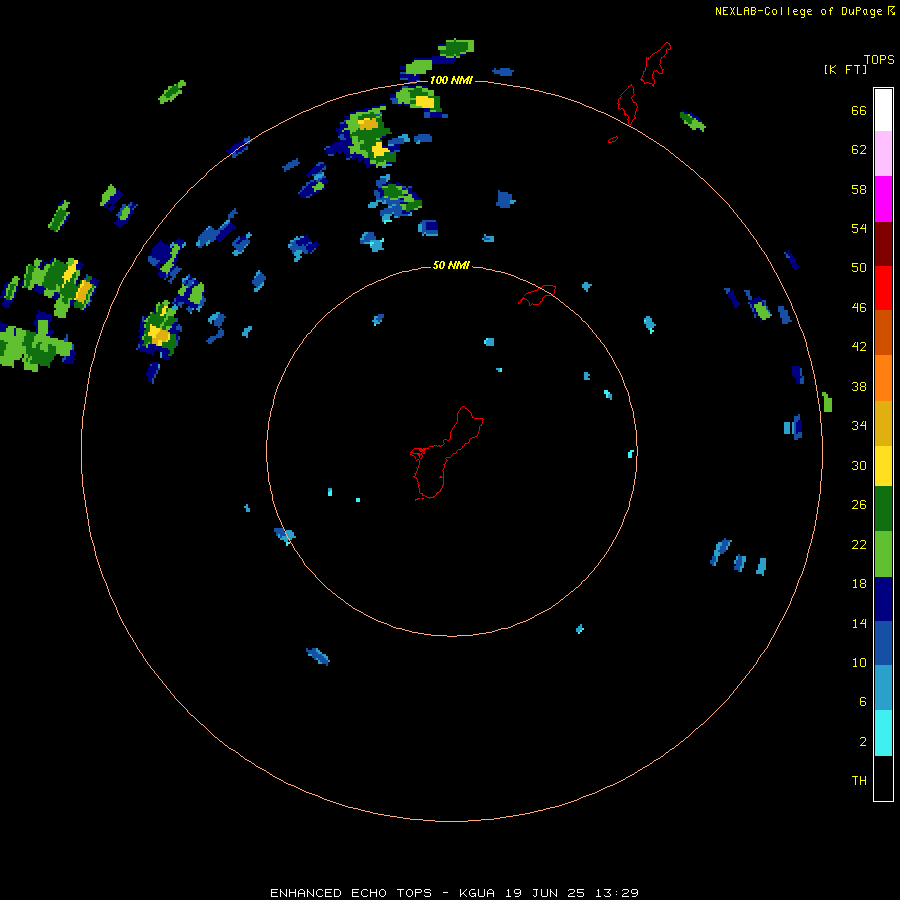Click the 'KGUA' station identifier in caption

pyautogui.click(x=476, y=893)
